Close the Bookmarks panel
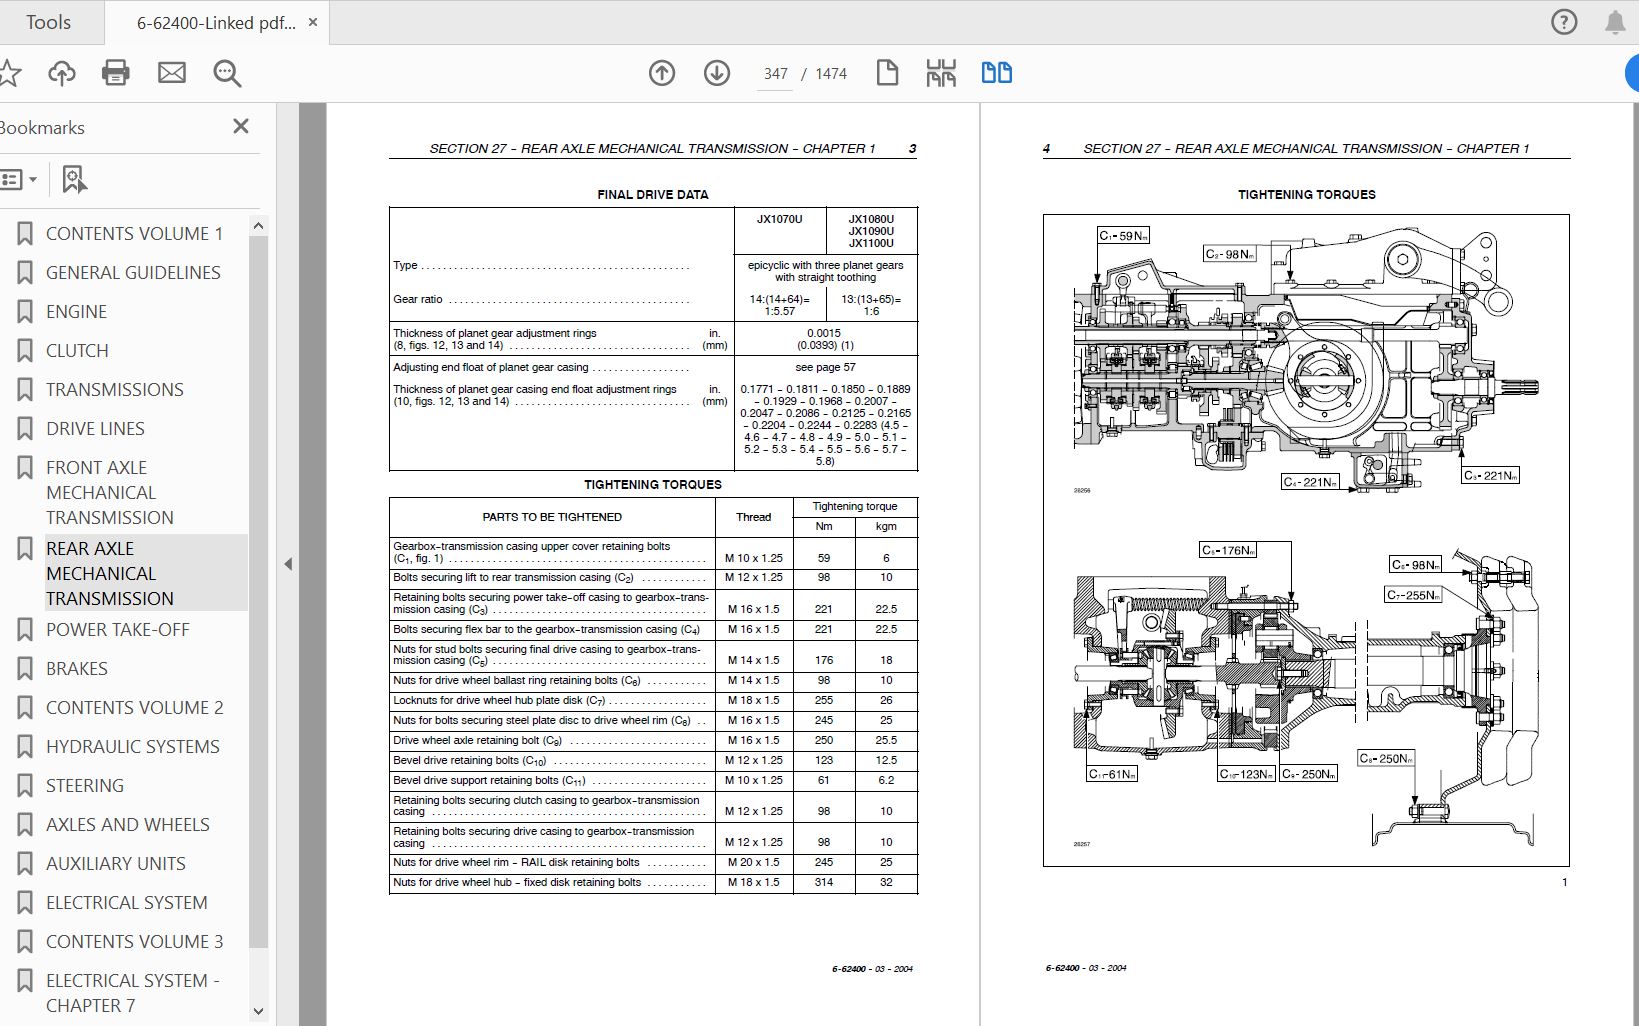This screenshot has height=1026, width=1639. pyautogui.click(x=241, y=126)
